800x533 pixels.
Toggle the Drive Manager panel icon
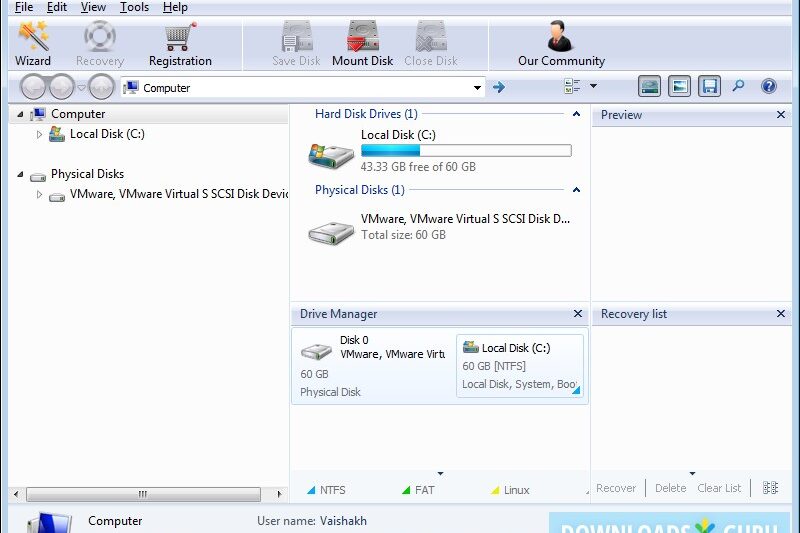[x=649, y=86]
